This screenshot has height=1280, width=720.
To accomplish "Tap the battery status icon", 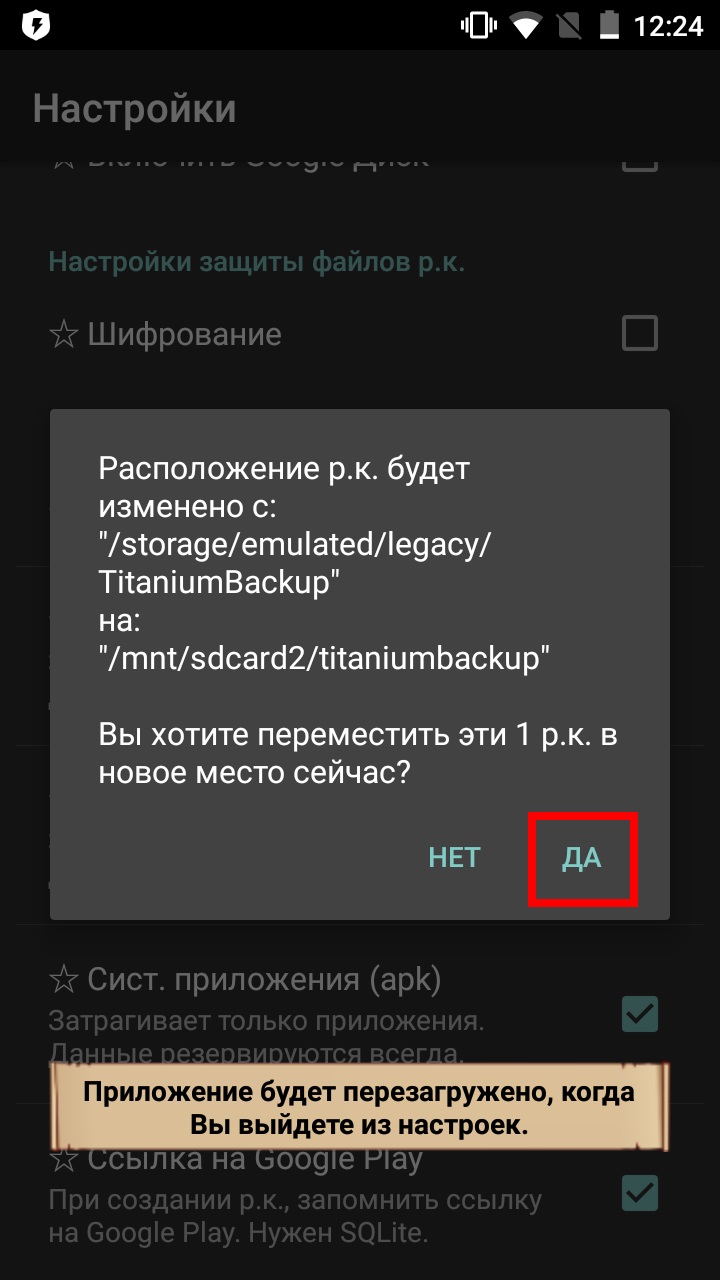I will 607,25.
